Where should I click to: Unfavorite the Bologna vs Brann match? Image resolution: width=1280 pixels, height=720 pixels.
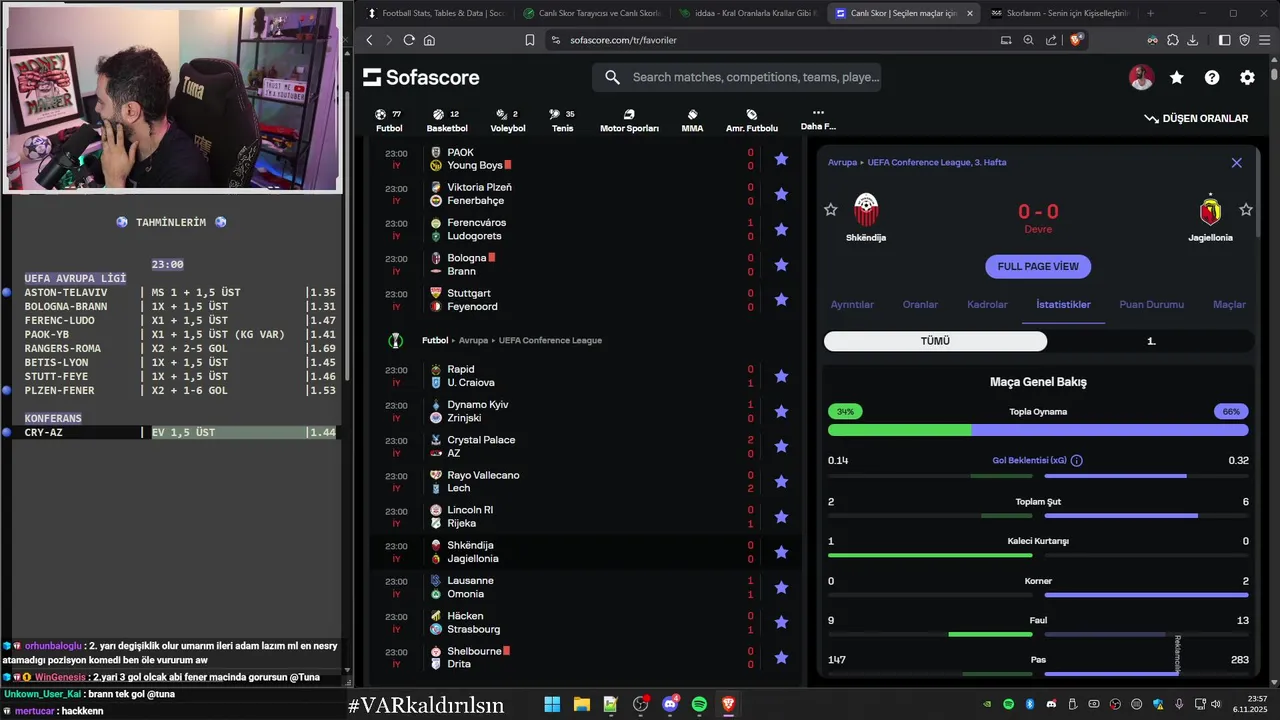coord(781,265)
